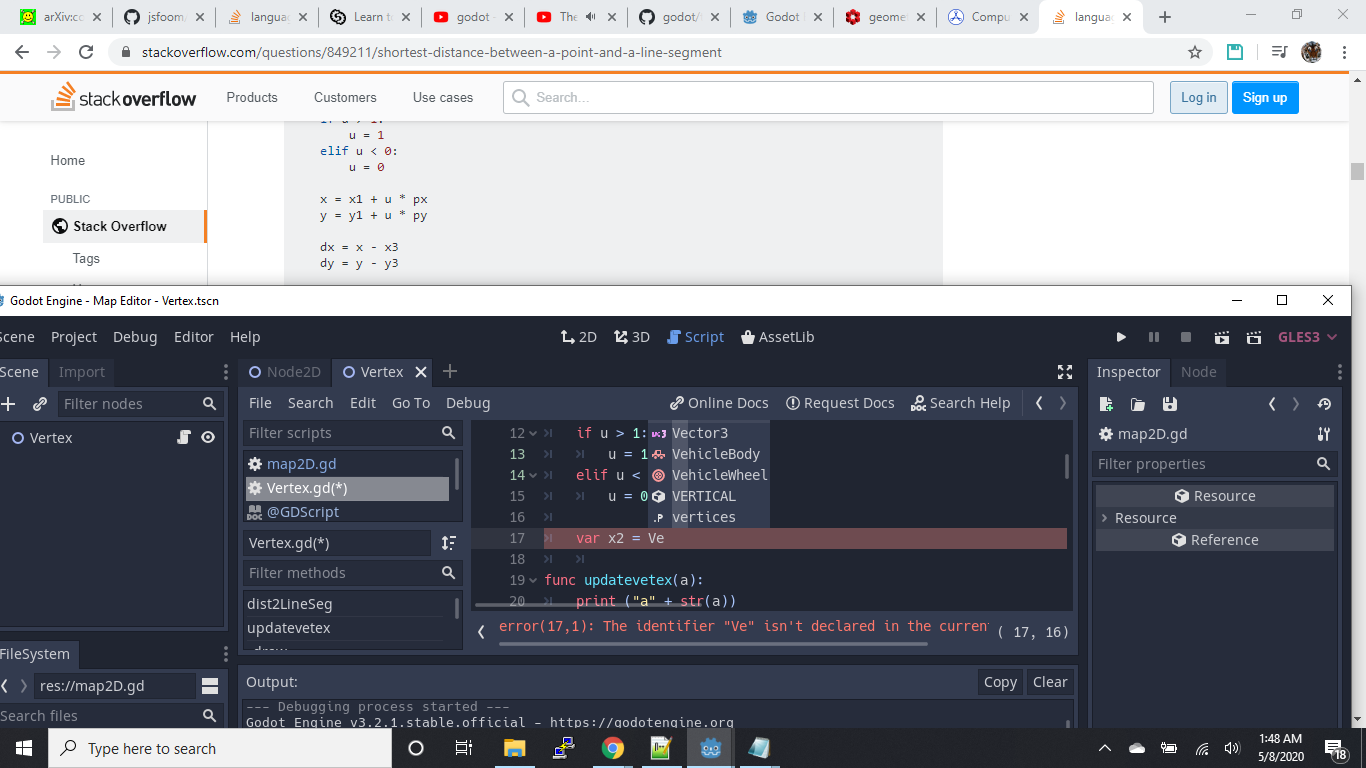Toggle scripts panel arrow beside error message
This screenshot has width=1366, height=768.
481,631
